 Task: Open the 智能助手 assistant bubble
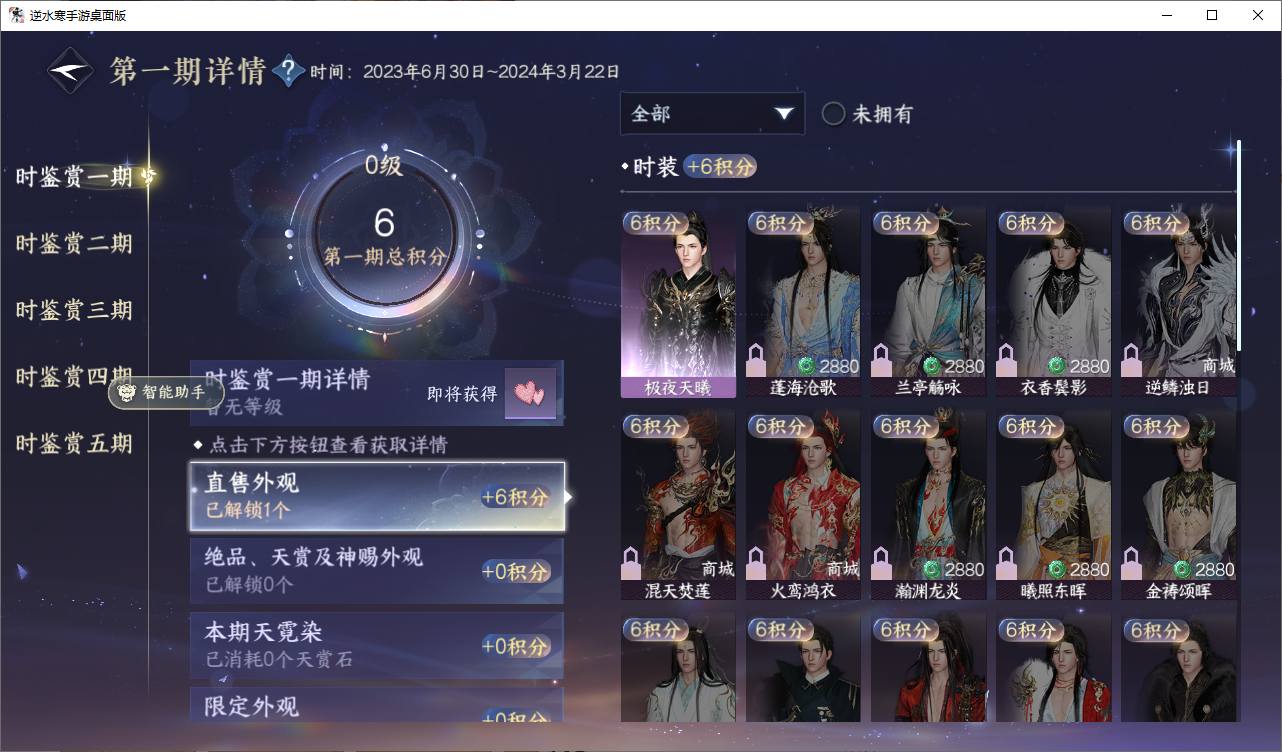coord(165,393)
